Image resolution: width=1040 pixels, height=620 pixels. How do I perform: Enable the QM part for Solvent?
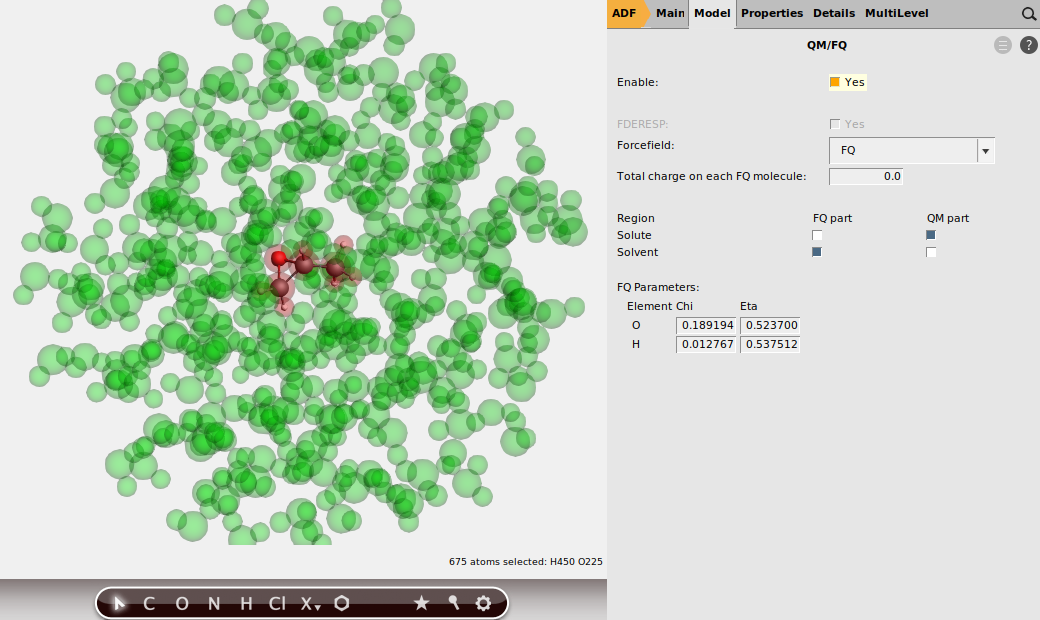point(931,252)
